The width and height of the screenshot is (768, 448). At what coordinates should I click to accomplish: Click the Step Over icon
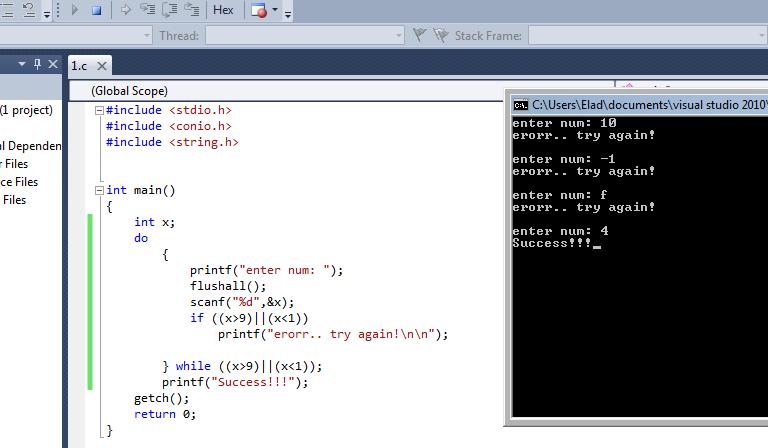click(170, 10)
